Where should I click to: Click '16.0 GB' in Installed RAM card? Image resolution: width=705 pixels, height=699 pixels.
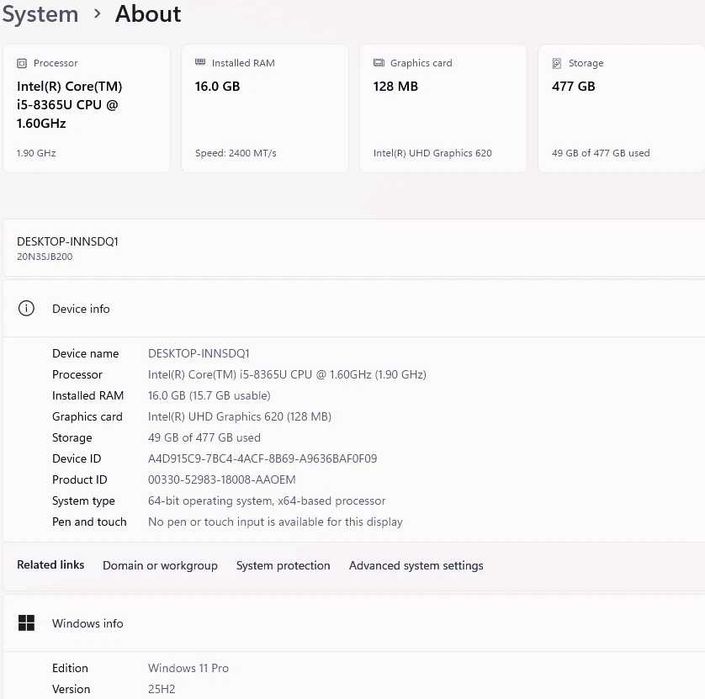coord(217,86)
